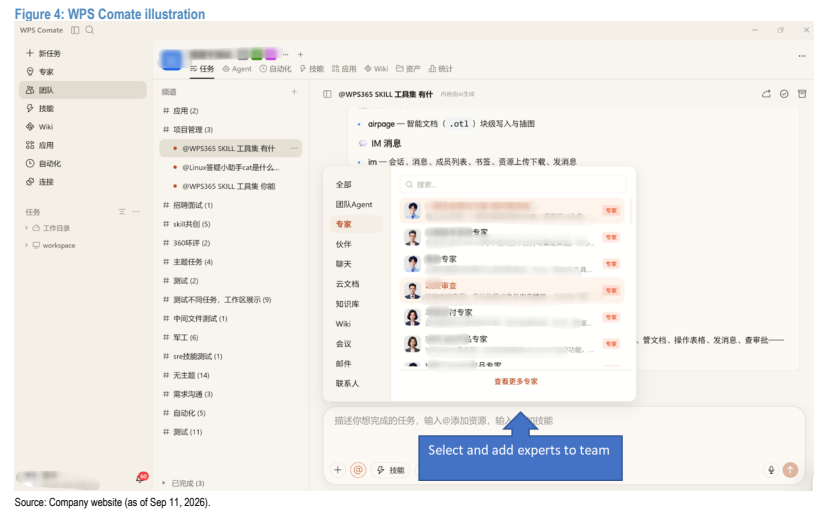Open 自动化 in the left sidebar
Image resolution: width=828 pixels, height=523 pixels.
point(43,164)
